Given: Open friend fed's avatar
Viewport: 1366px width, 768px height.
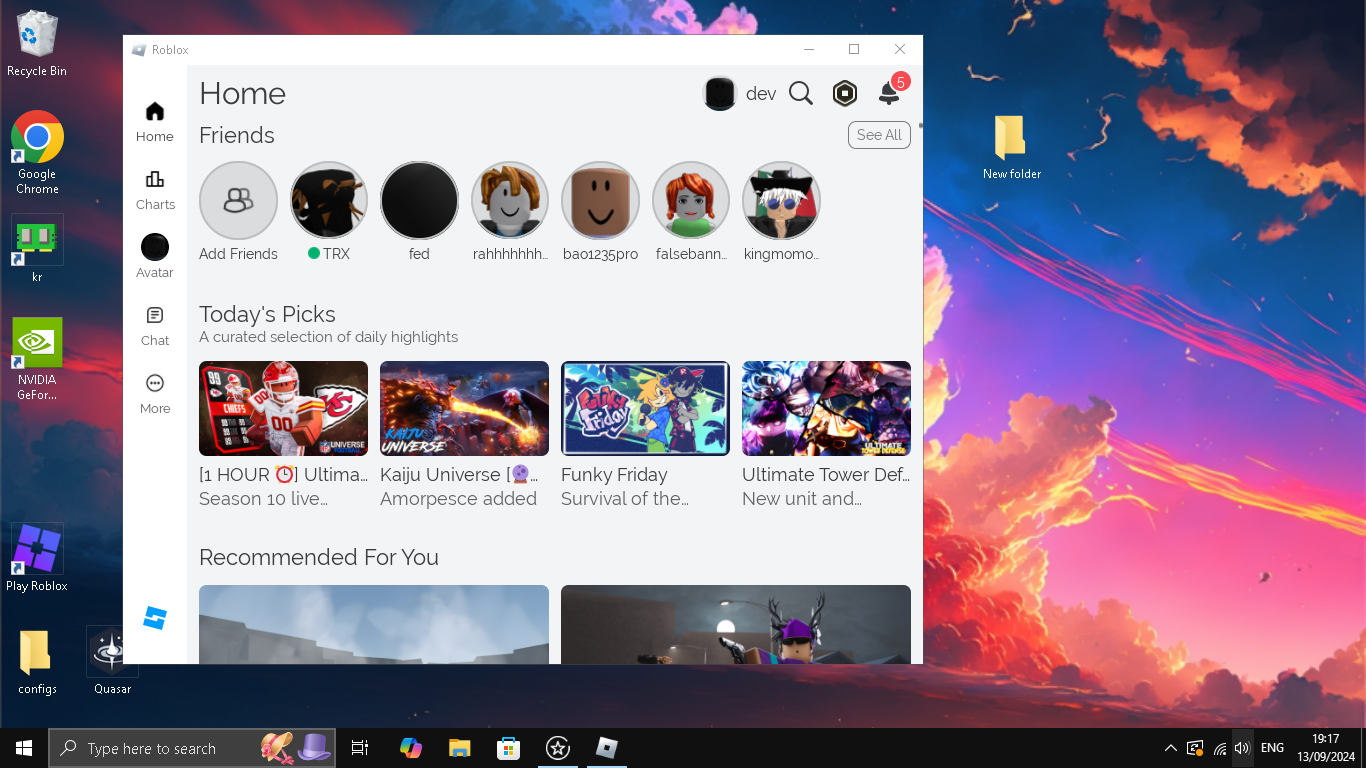Looking at the screenshot, I should click(x=419, y=200).
